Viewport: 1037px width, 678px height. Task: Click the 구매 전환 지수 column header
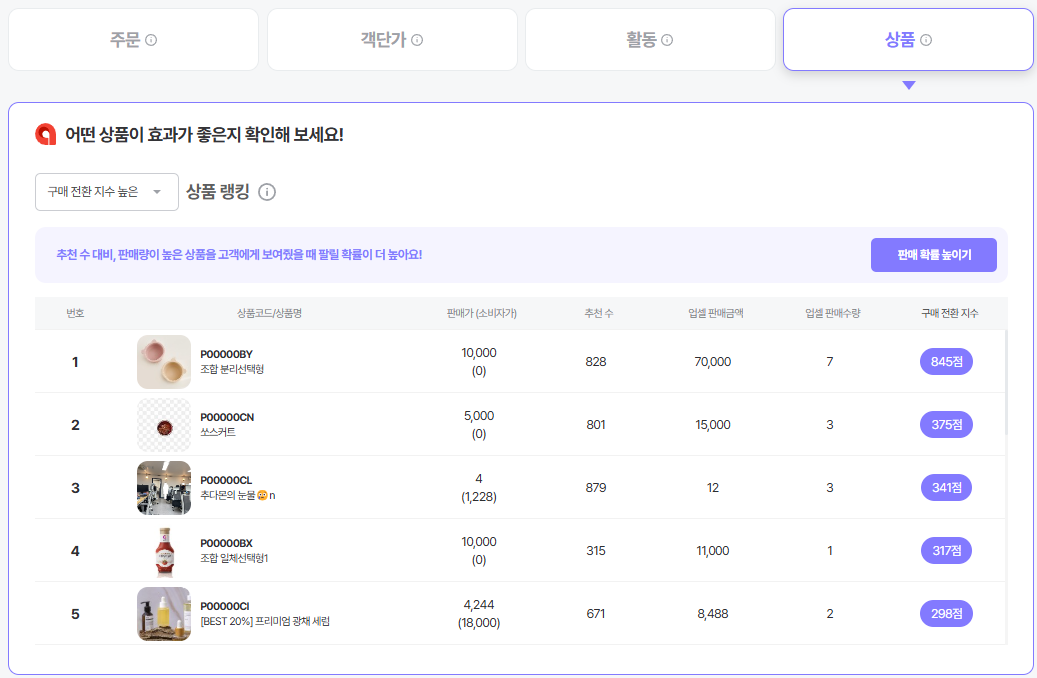coord(949,313)
